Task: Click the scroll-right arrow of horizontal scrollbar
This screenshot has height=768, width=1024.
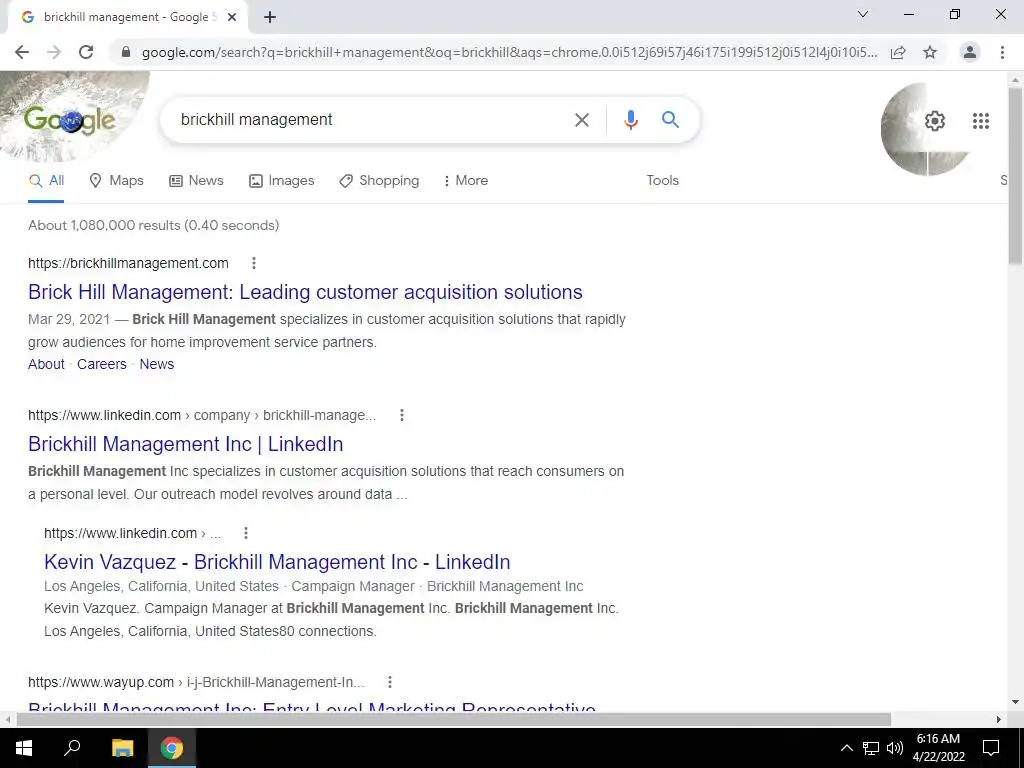Action: (999, 719)
